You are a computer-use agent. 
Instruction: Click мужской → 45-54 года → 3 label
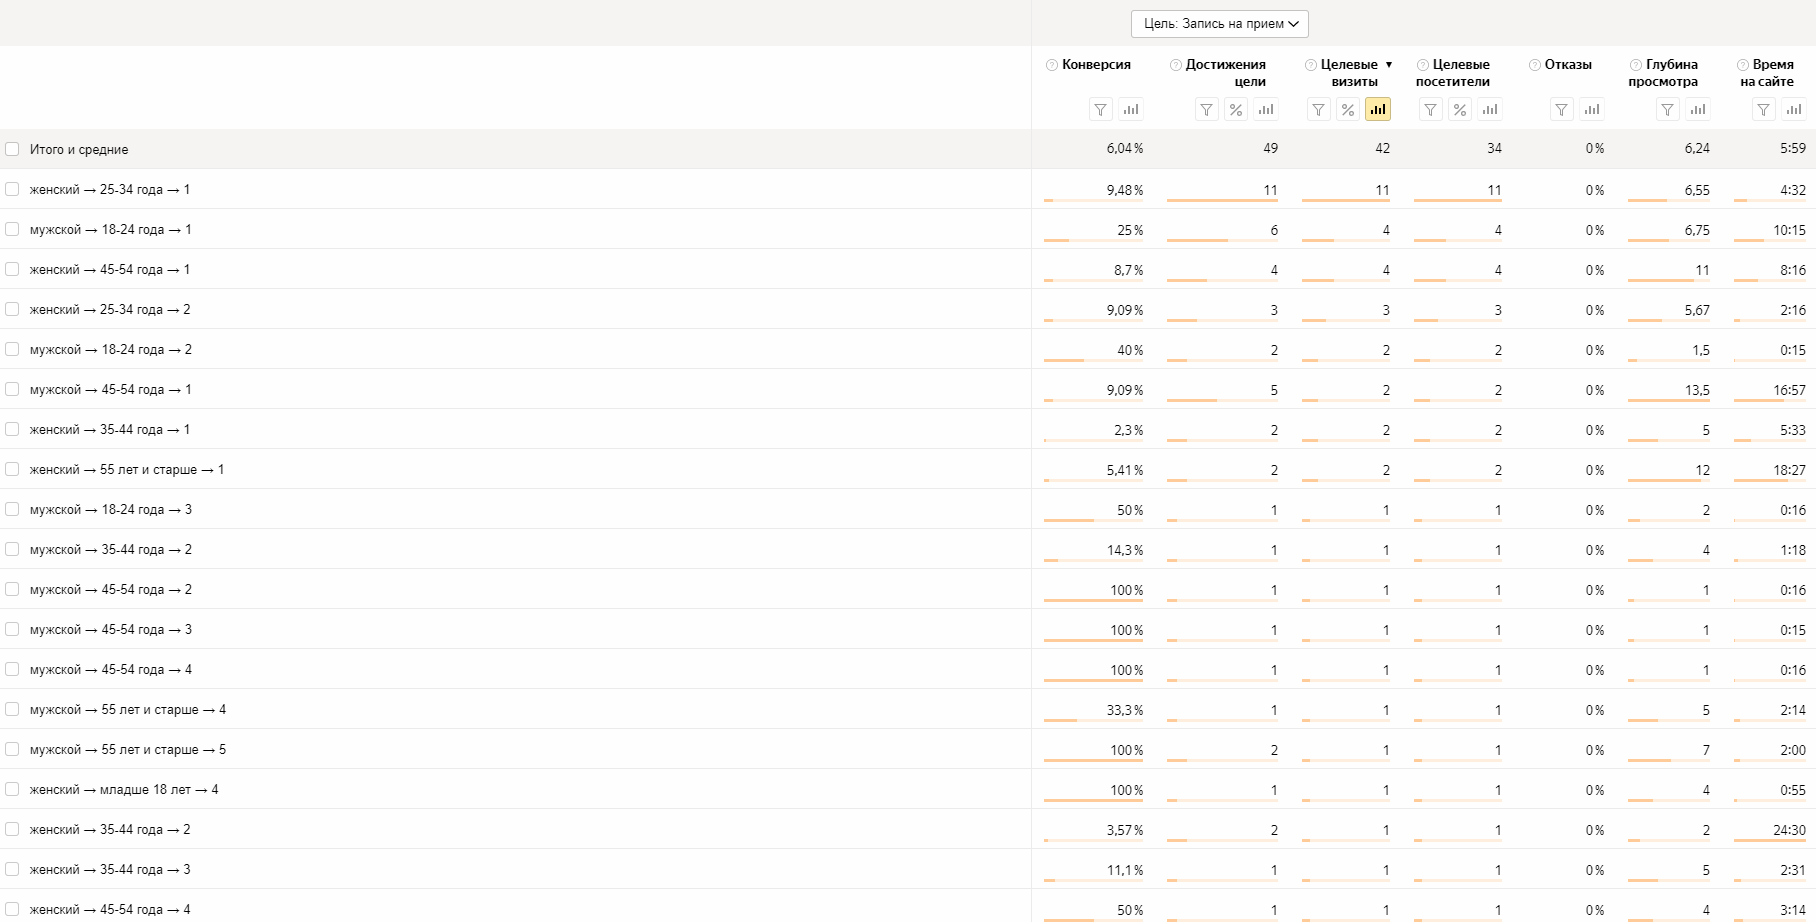[111, 629]
